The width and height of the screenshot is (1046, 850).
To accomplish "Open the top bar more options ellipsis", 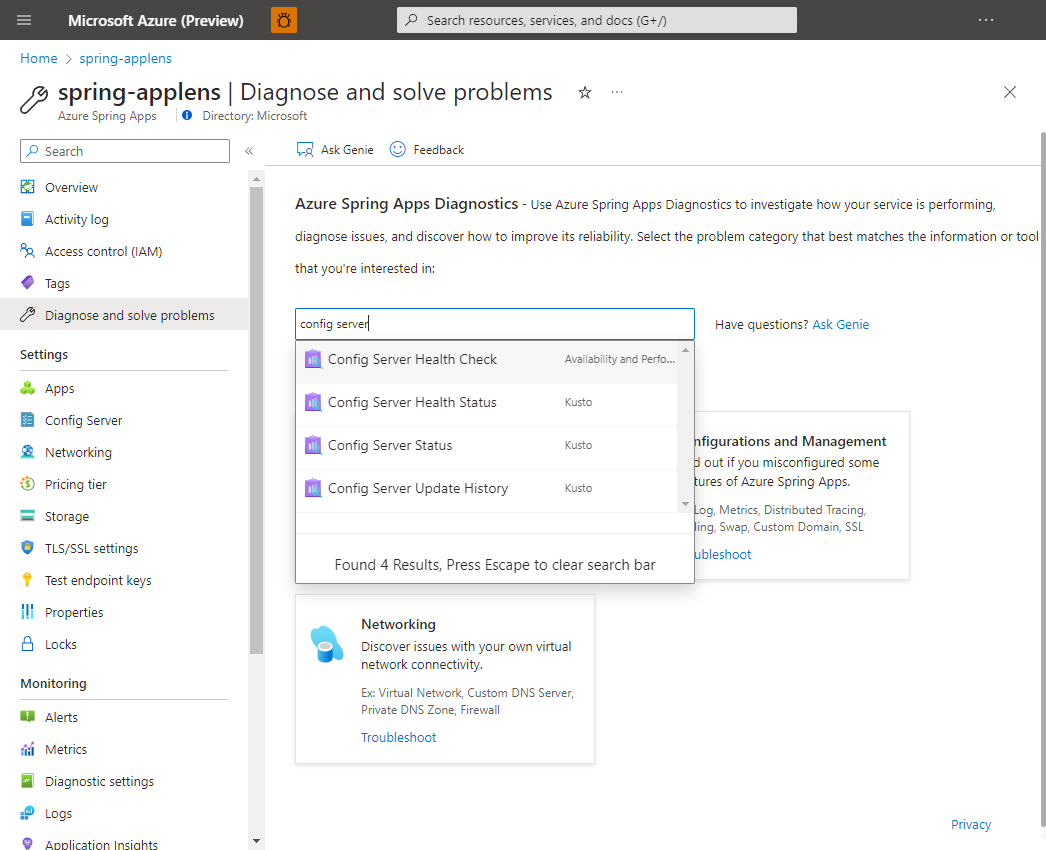I will (986, 20).
